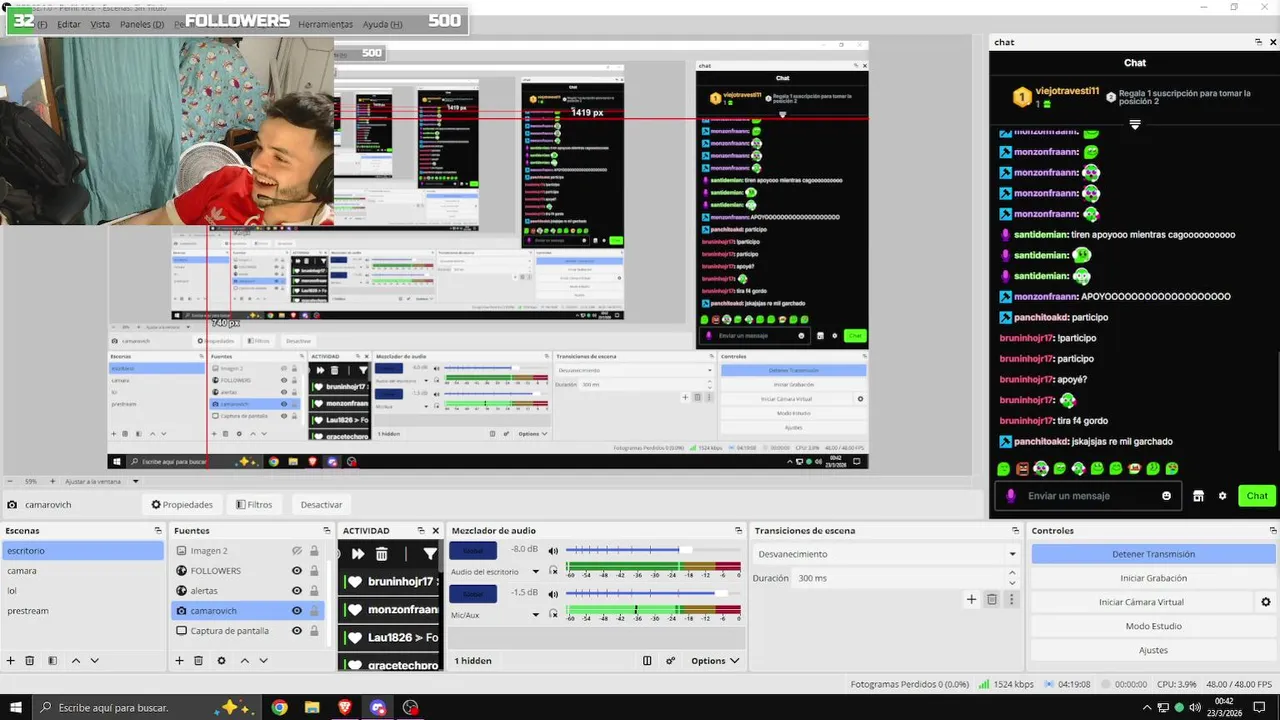Open the chat shop icon
Screen dimensions: 1280x720
1198,496
